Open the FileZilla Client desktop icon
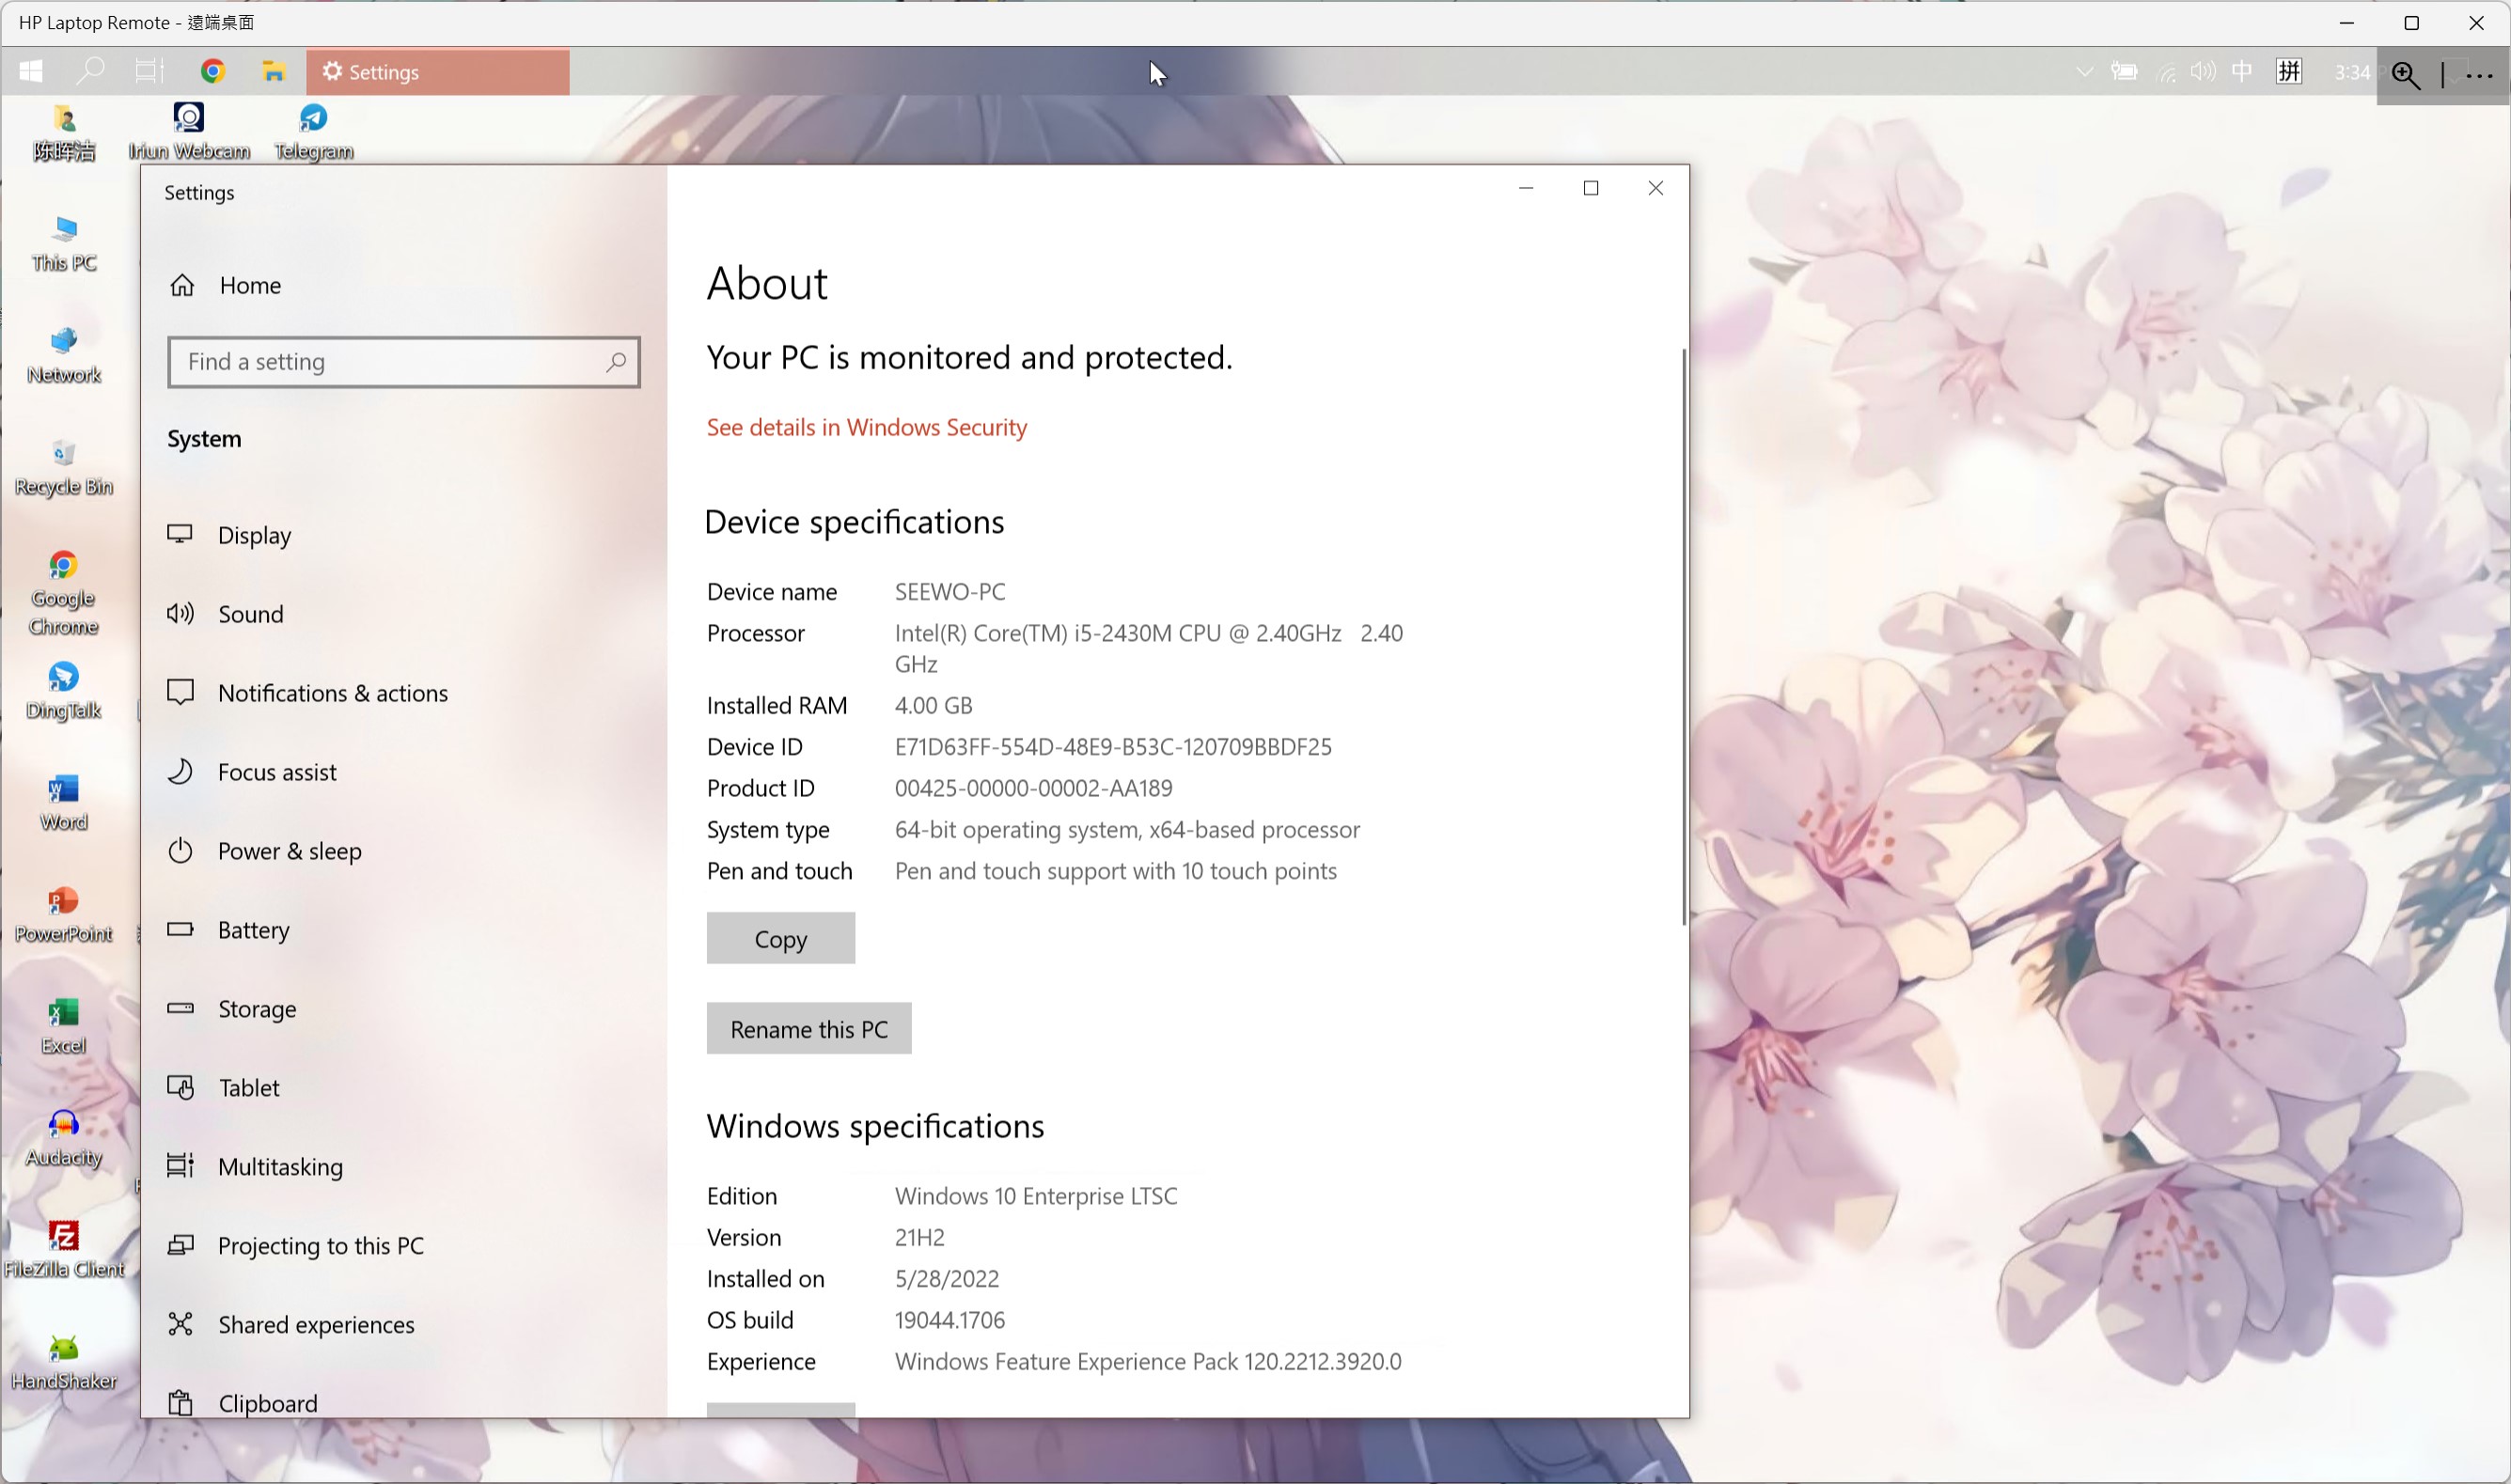 click(64, 1250)
